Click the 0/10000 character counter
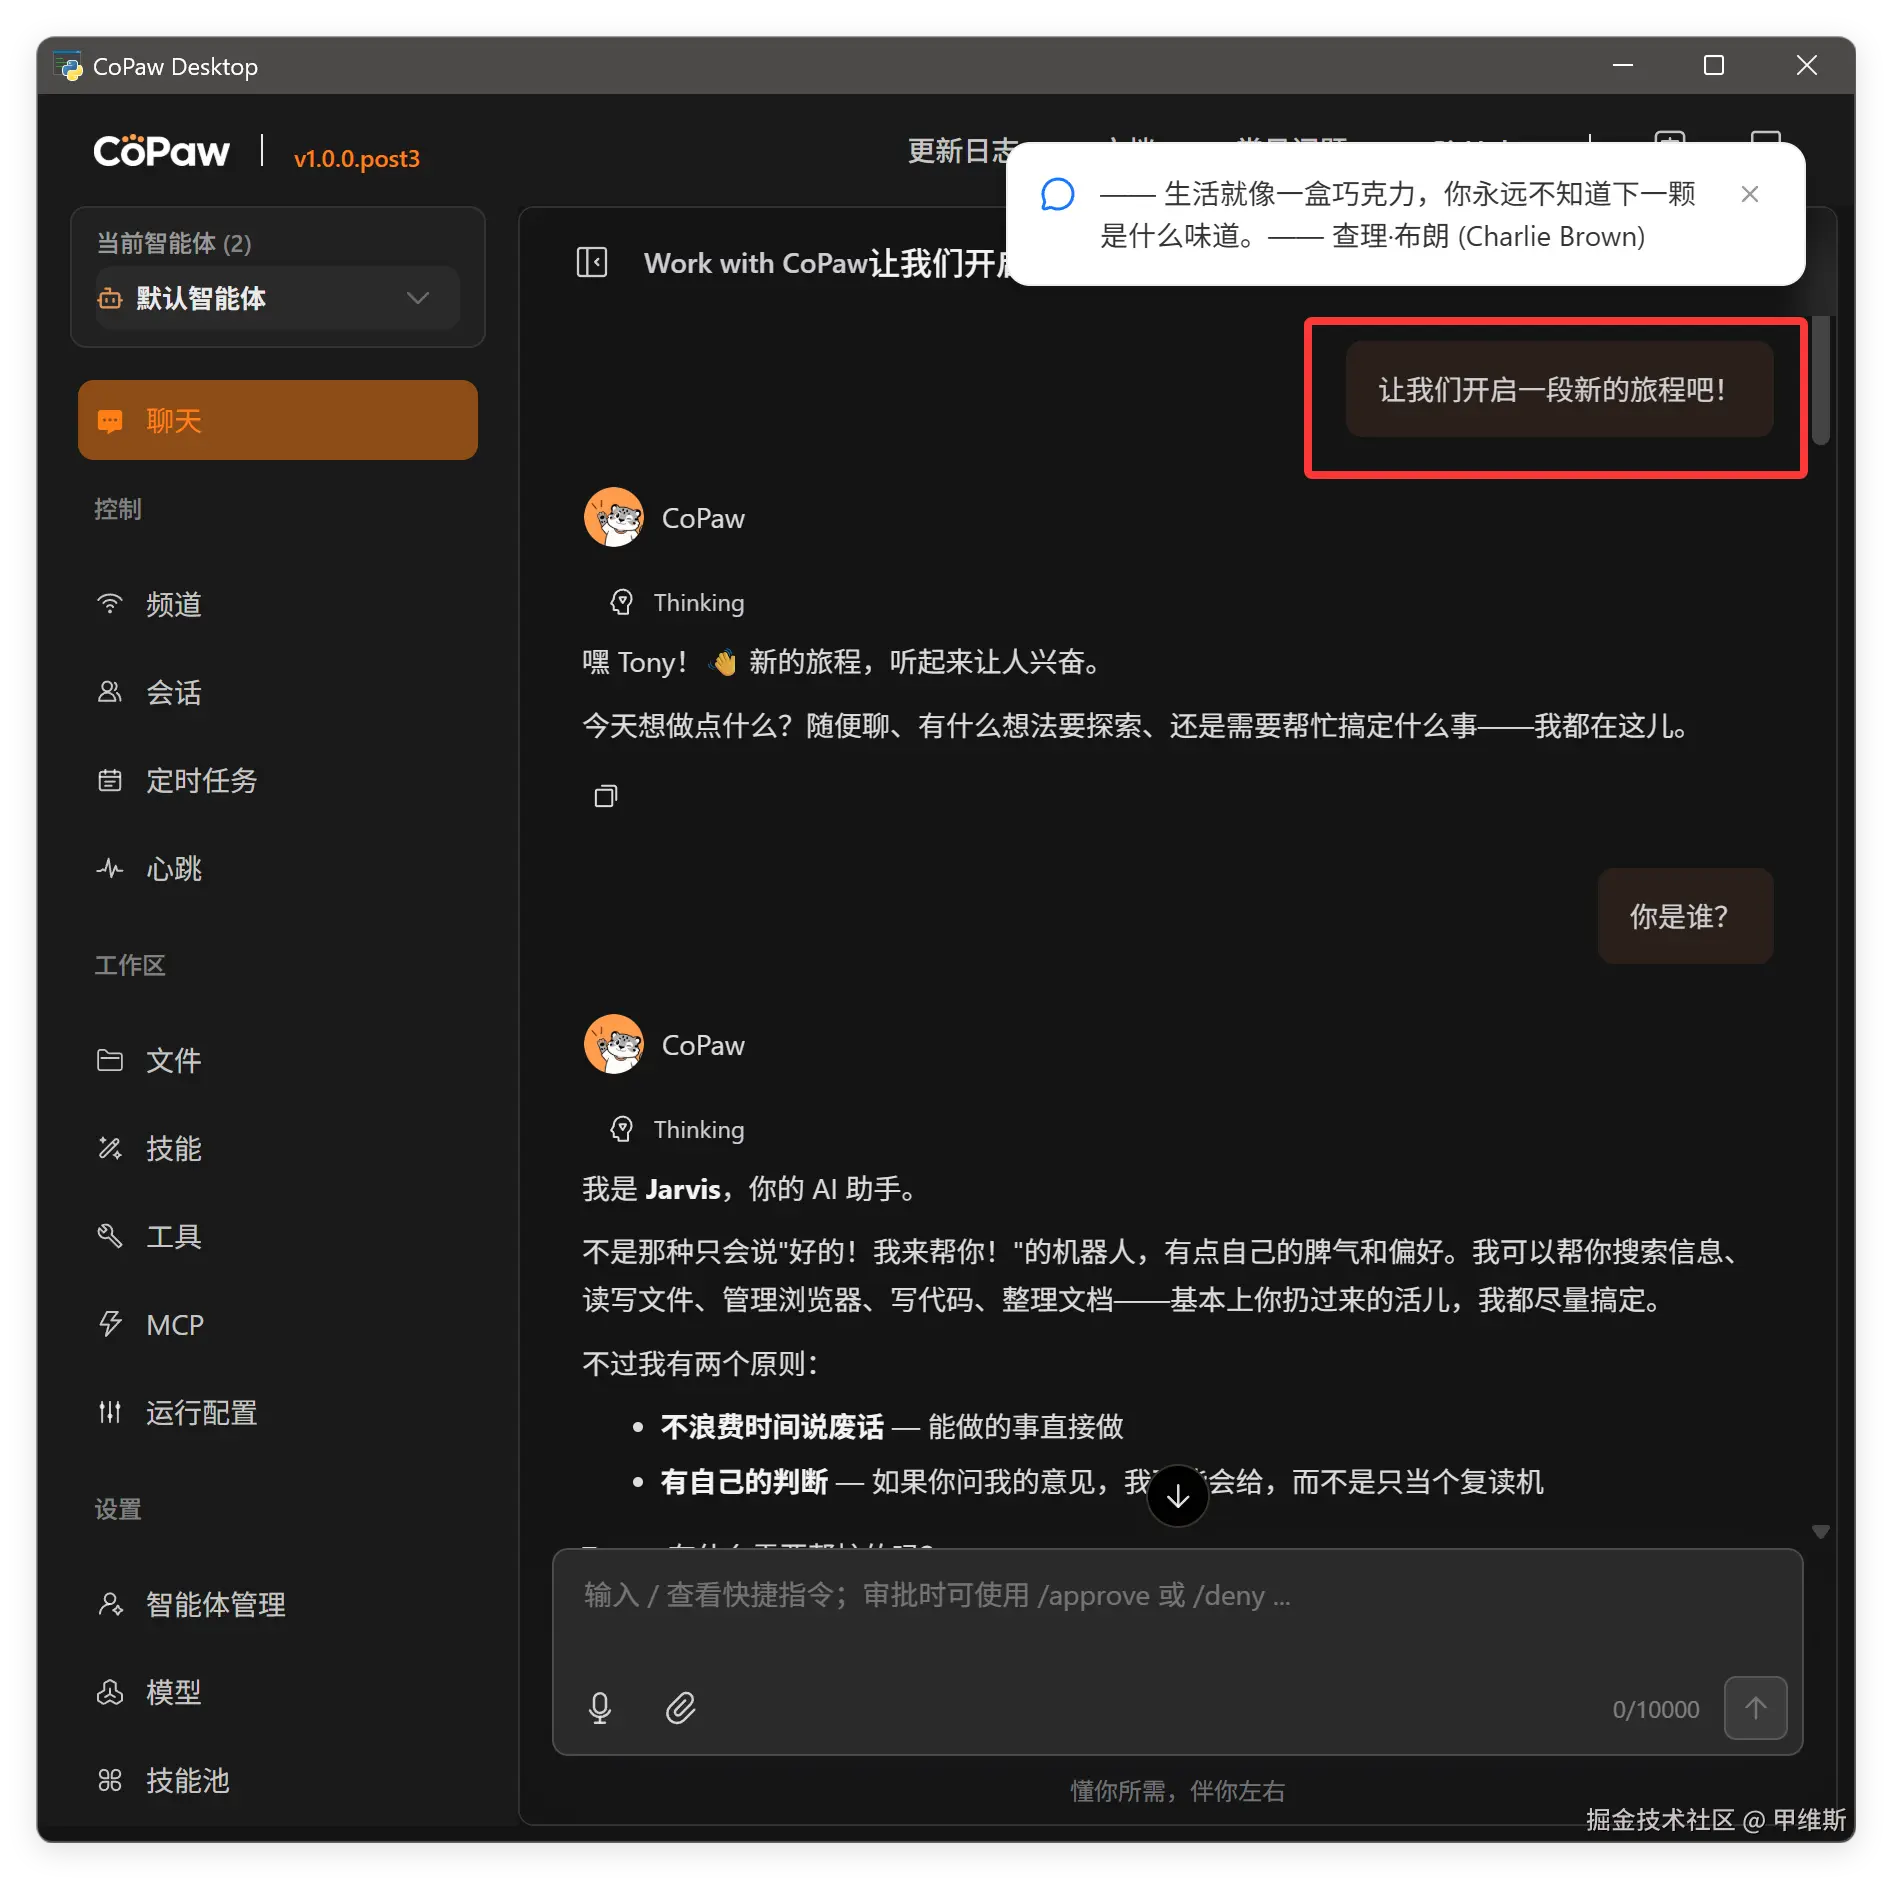This screenshot has height=1879, width=1892. 1655,1709
